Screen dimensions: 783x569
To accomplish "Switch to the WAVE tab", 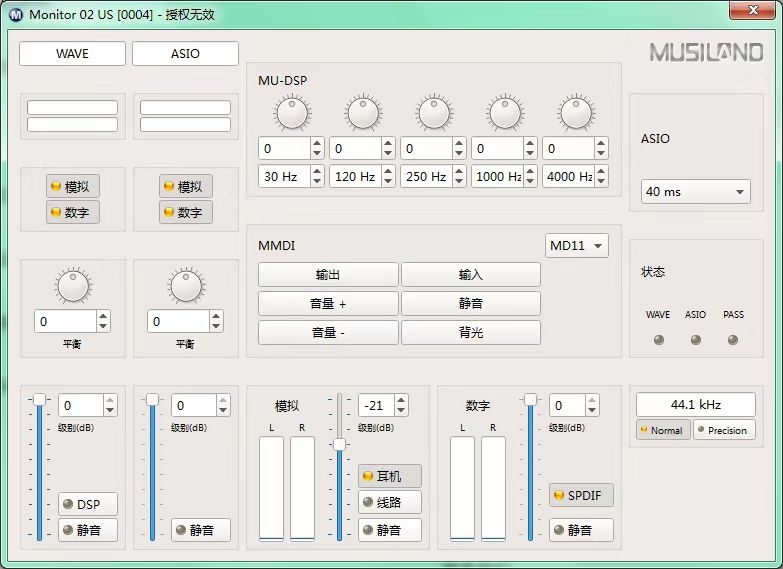I will pyautogui.click(x=72, y=54).
